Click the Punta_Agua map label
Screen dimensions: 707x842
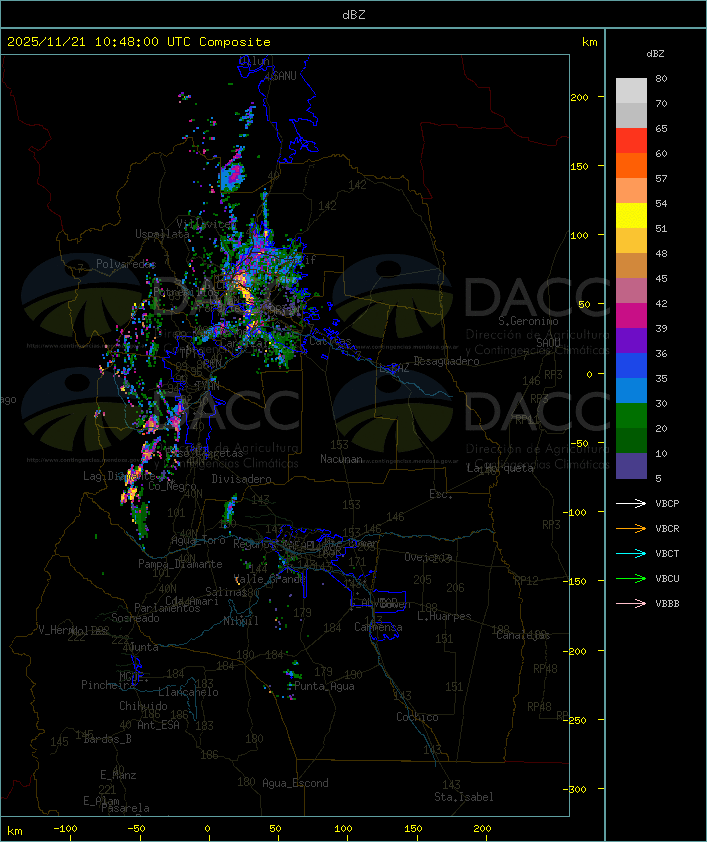[324, 686]
